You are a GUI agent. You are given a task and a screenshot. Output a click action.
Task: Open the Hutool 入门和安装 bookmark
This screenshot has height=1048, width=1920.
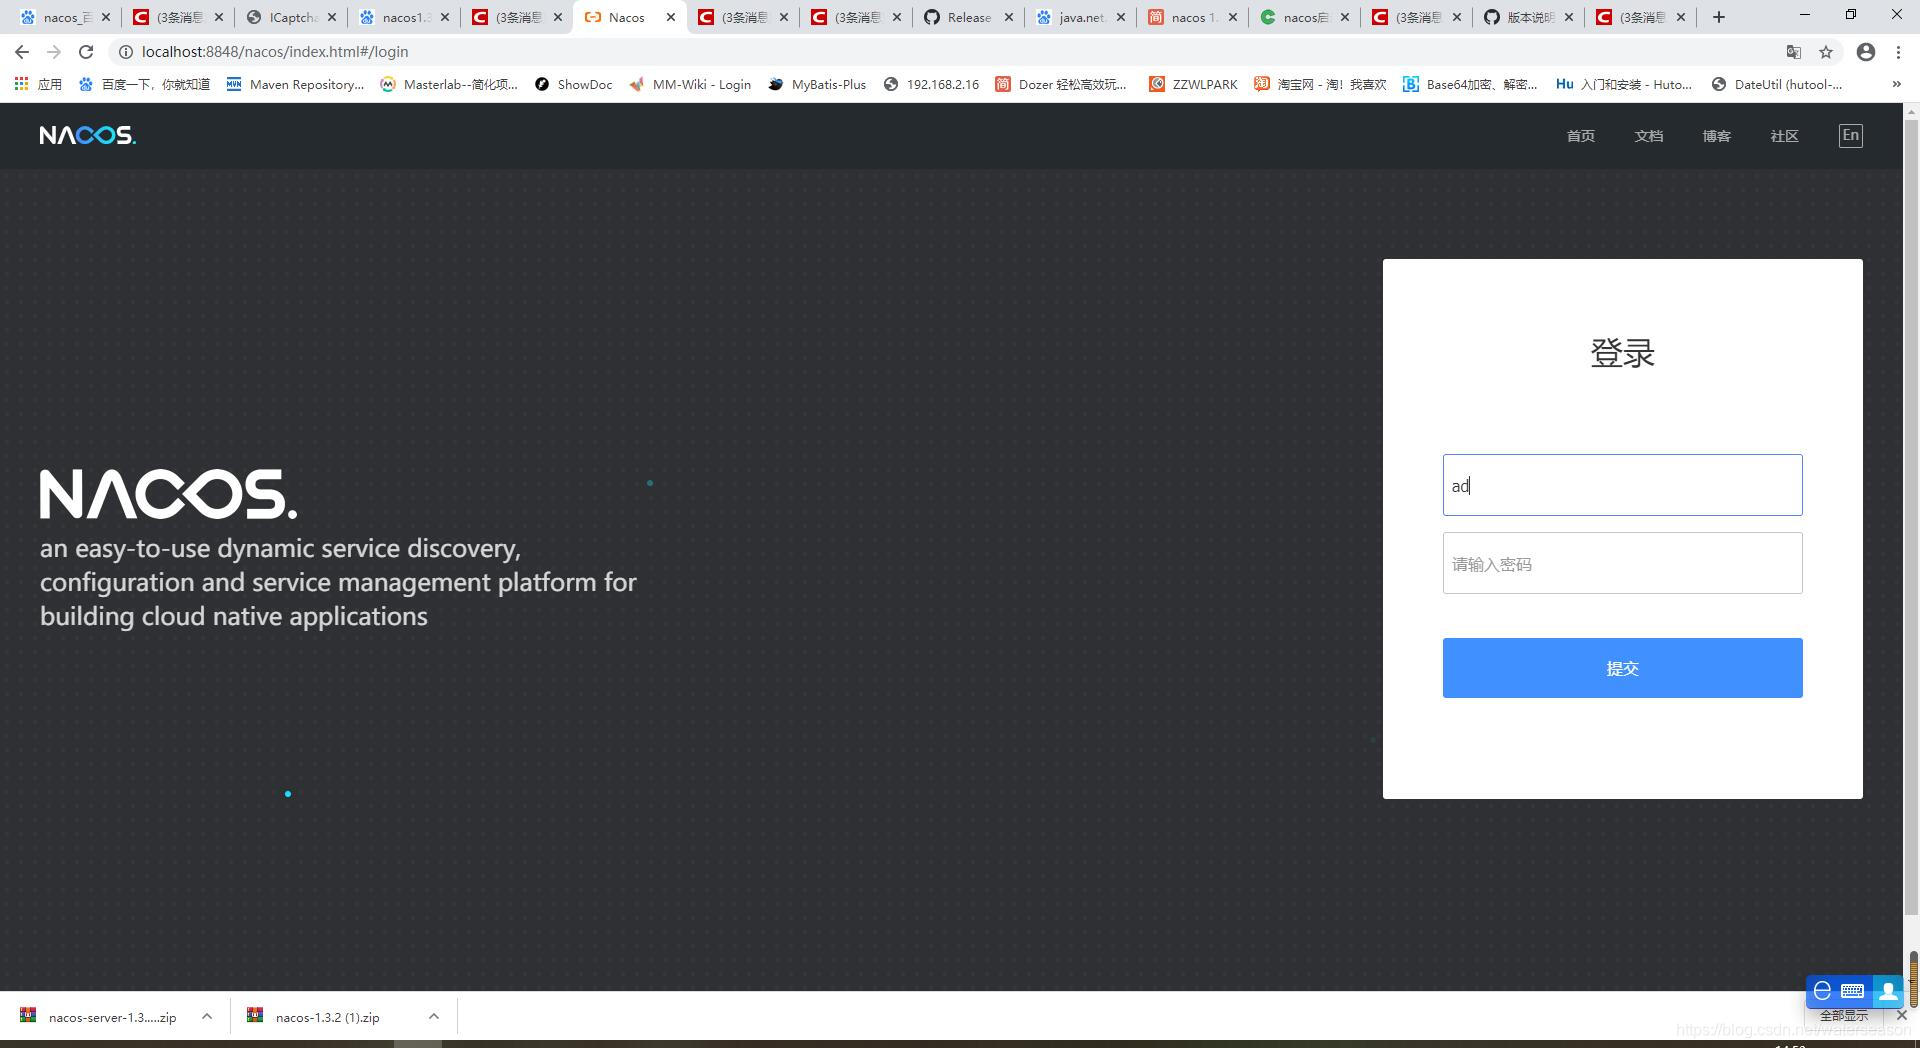coord(1625,85)
